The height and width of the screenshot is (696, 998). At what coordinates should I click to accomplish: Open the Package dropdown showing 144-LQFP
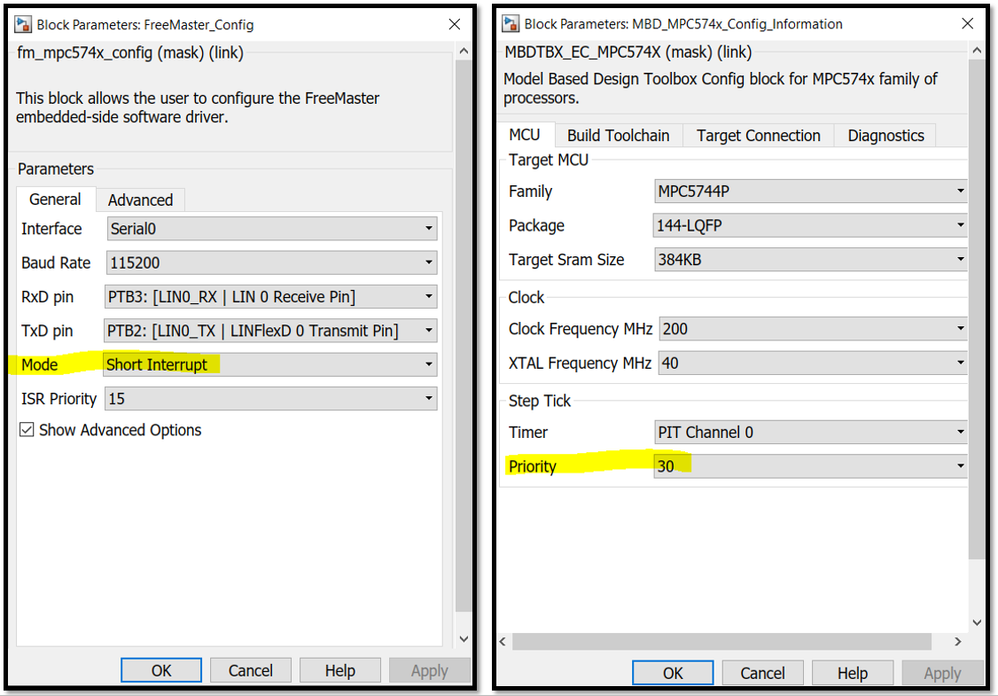click(810, 225)
